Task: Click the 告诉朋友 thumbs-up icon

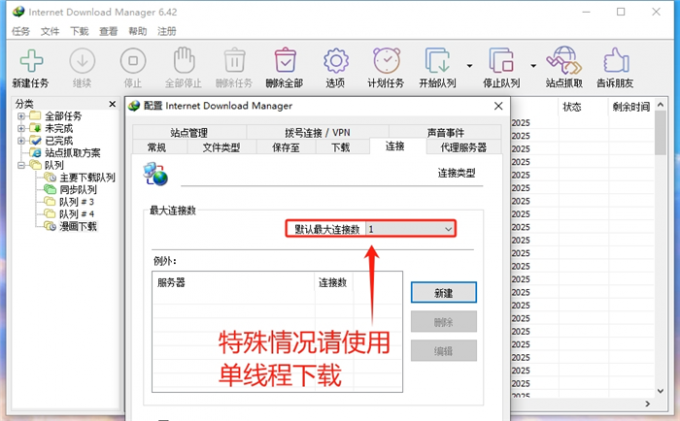Action: pos(616,60)
